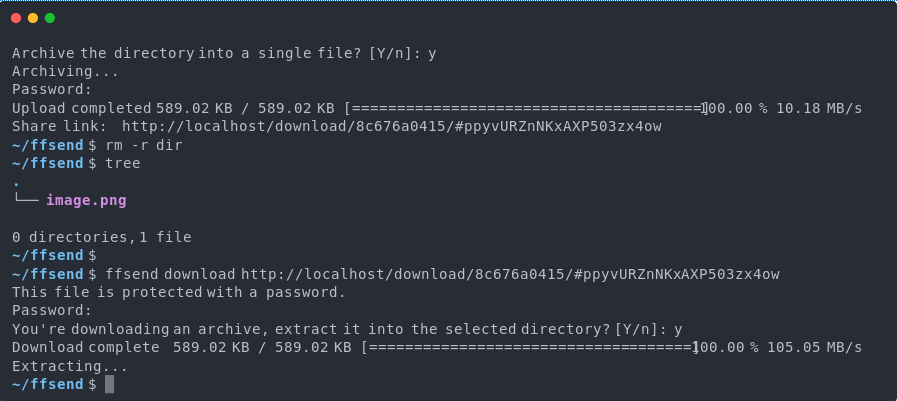This screenshot has width=897, height=401.
Task: Click the tree branch connector before image.png
Action: pos(26,200)
